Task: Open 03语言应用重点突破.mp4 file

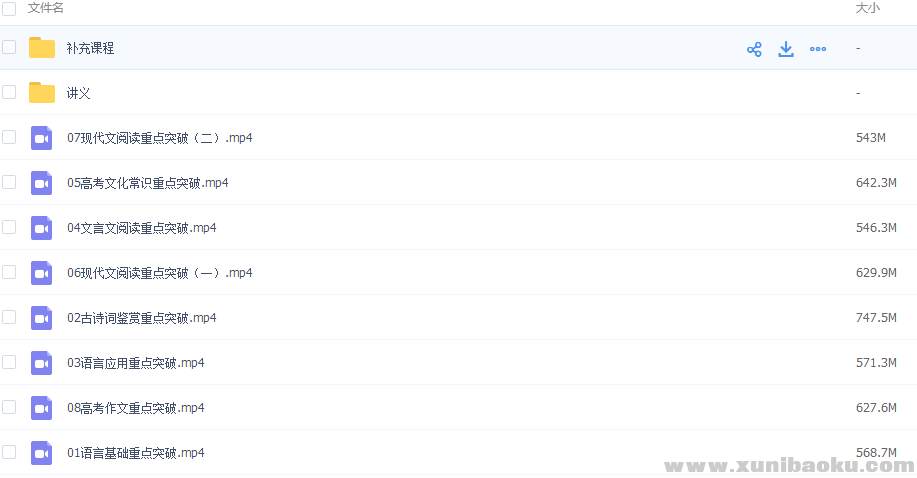Action: pos(136,363)
